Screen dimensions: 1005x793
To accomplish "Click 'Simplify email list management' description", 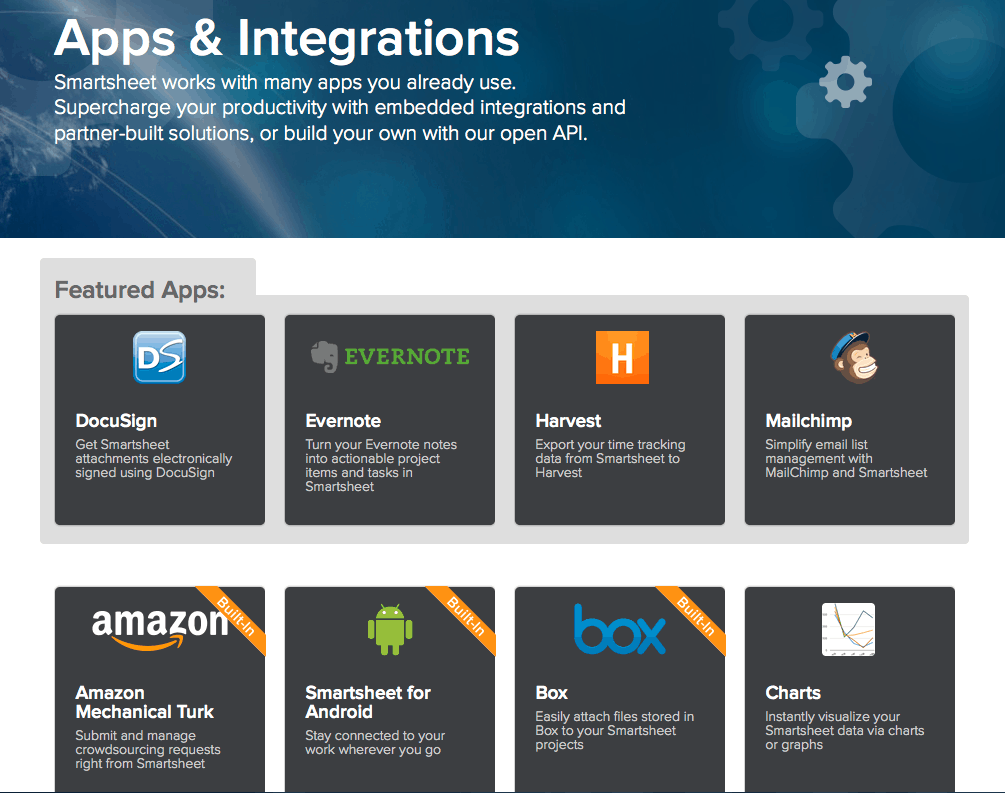I will (846, 458).
